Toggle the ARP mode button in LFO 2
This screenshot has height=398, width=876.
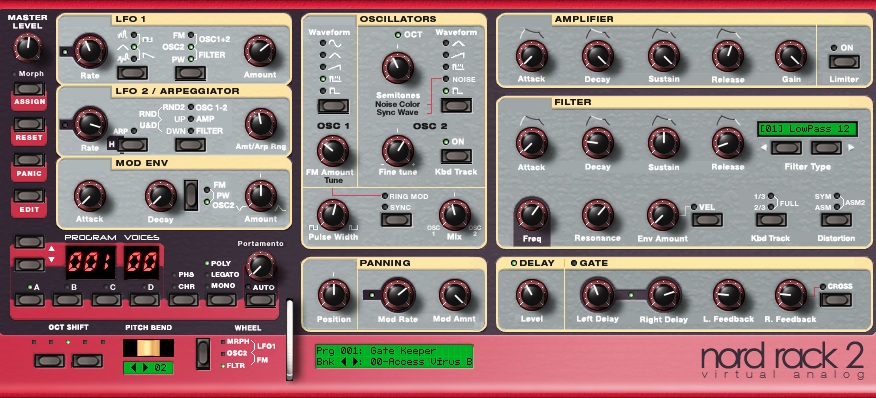[x=132, y=145]
